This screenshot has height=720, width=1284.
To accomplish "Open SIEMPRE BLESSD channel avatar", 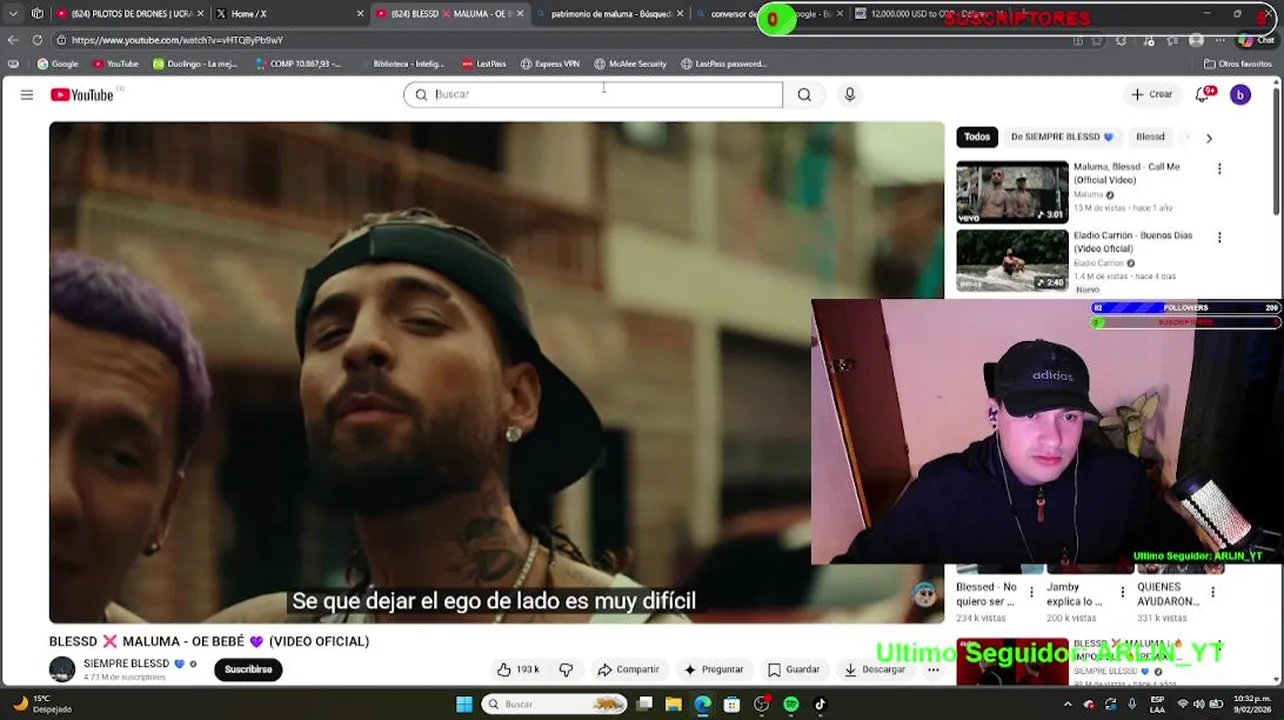I will point(62,669).
